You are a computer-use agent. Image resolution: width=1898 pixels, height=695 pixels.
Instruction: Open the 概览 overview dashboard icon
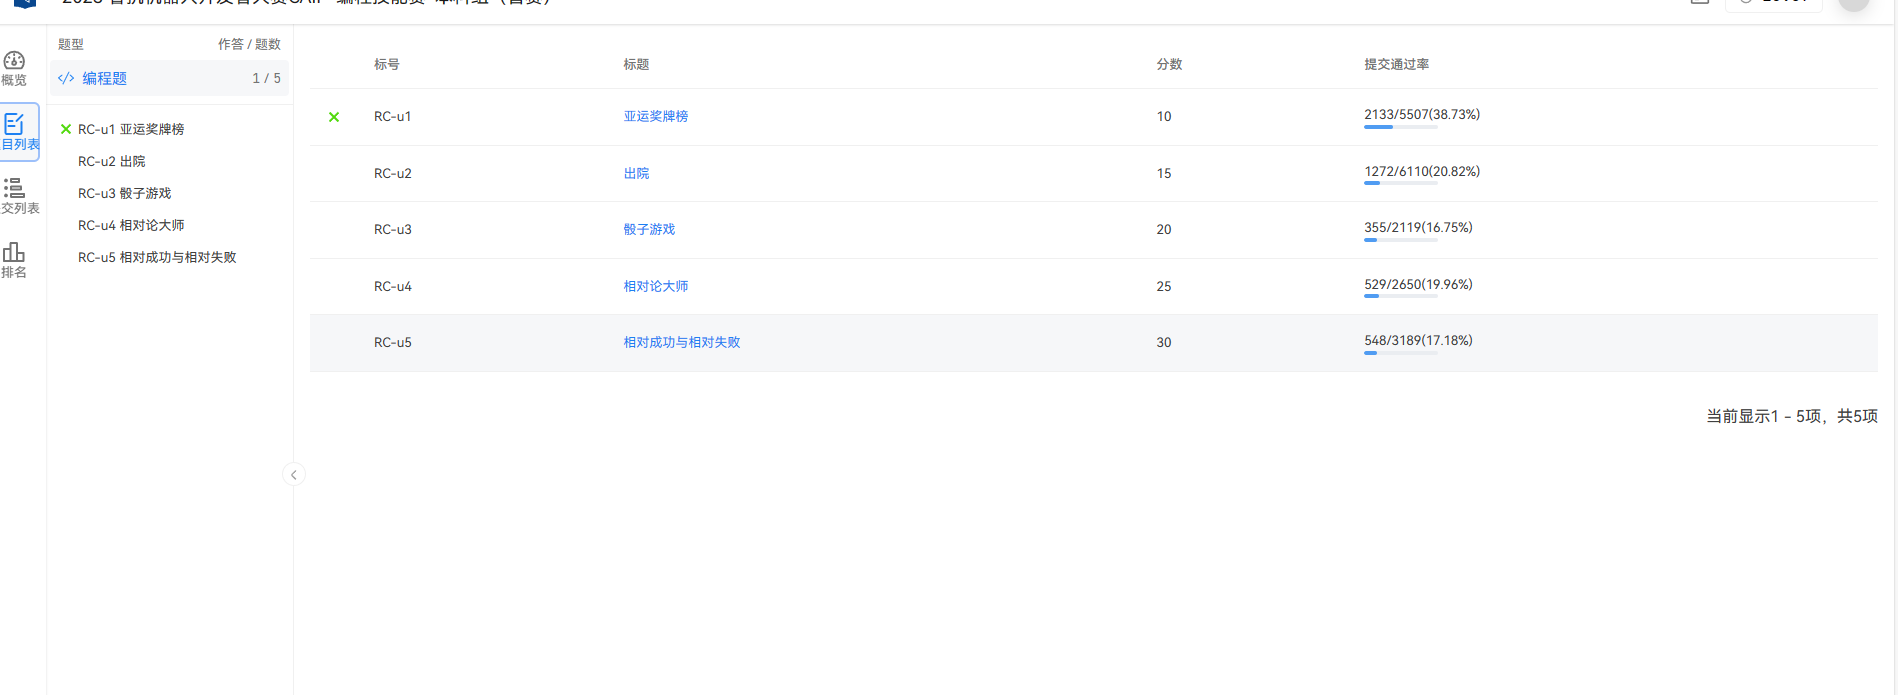point(14,61)
